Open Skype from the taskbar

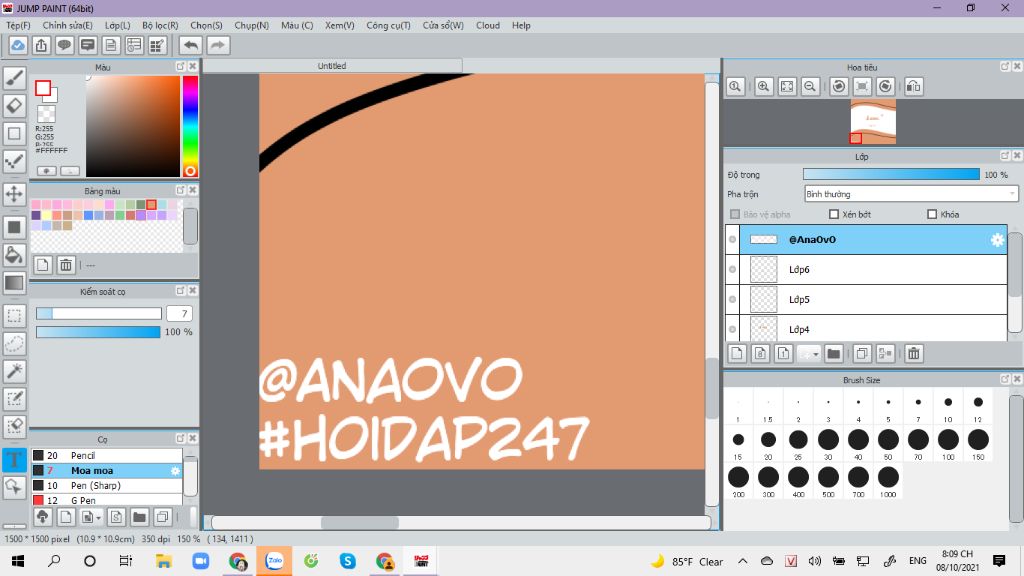(x=347, y=561)
